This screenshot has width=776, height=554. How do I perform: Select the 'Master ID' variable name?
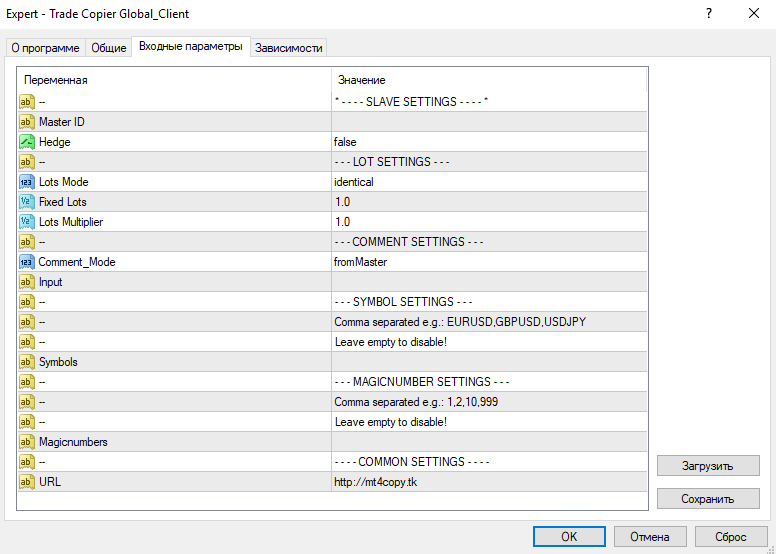tap(62, 122)
